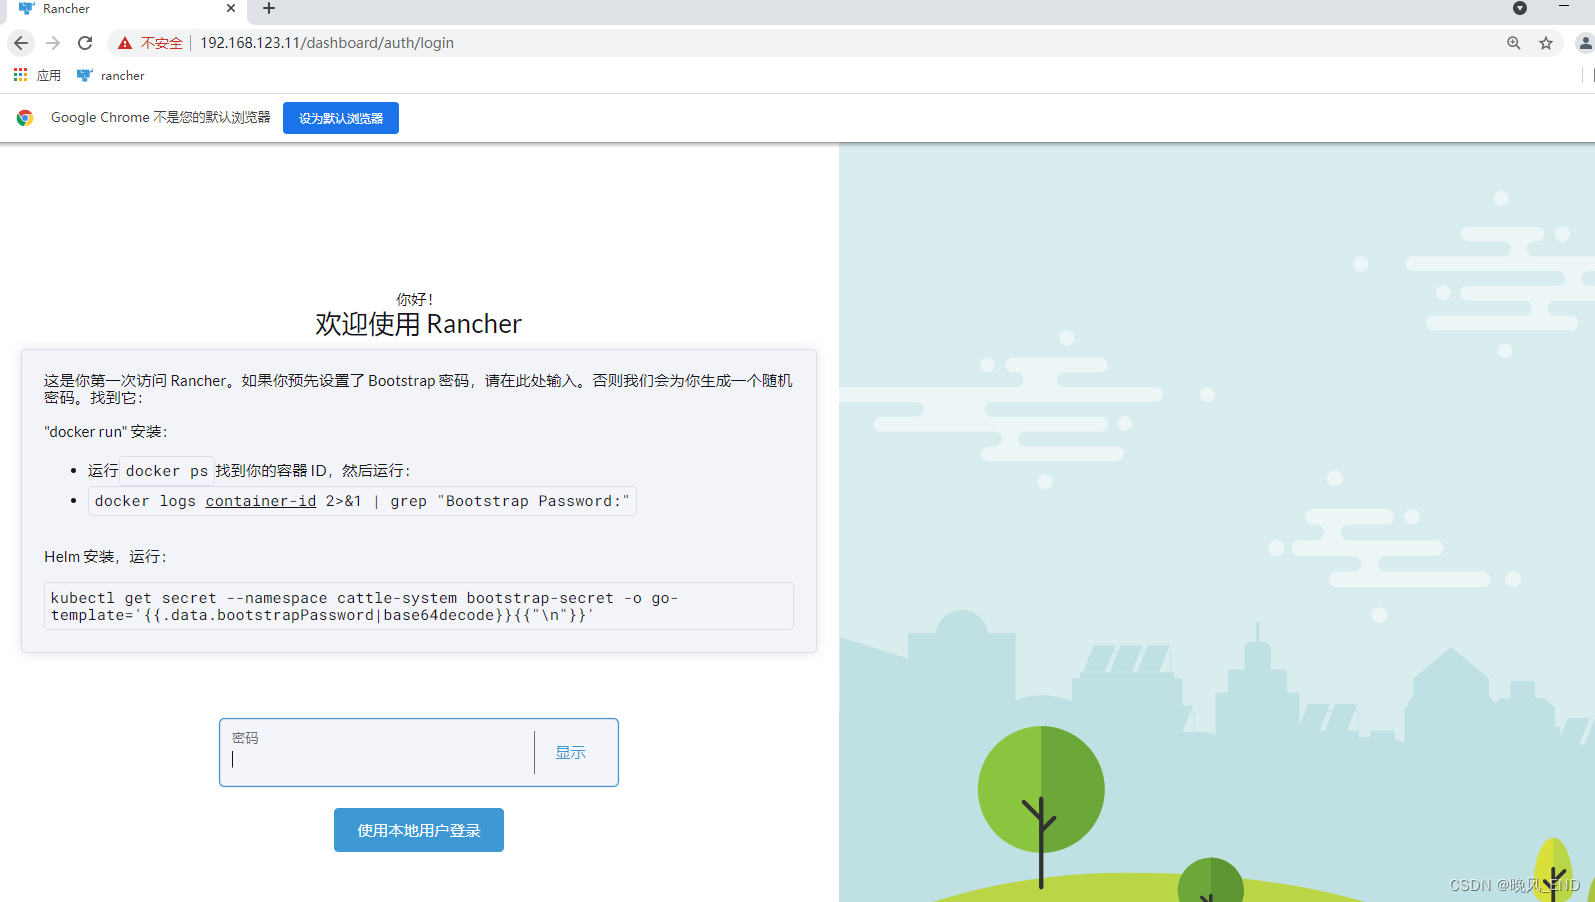Reload the page with the refresh icon
The height and width of the screenshot is (902, 1595).
[x=85, y=43]
